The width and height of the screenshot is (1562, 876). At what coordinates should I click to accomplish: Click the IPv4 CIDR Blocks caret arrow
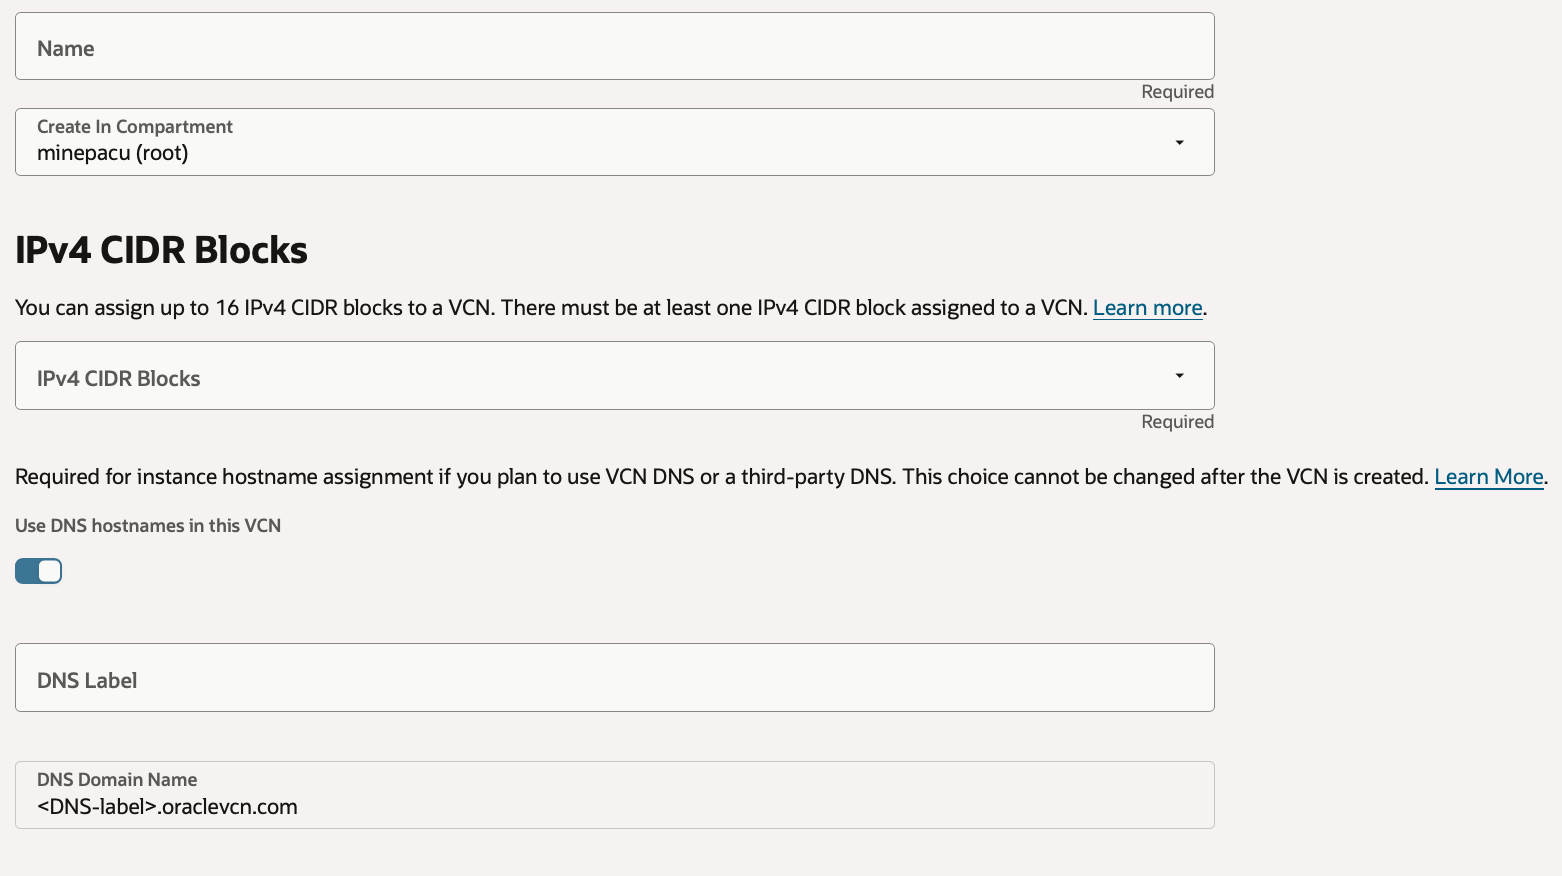(1179, 376)
